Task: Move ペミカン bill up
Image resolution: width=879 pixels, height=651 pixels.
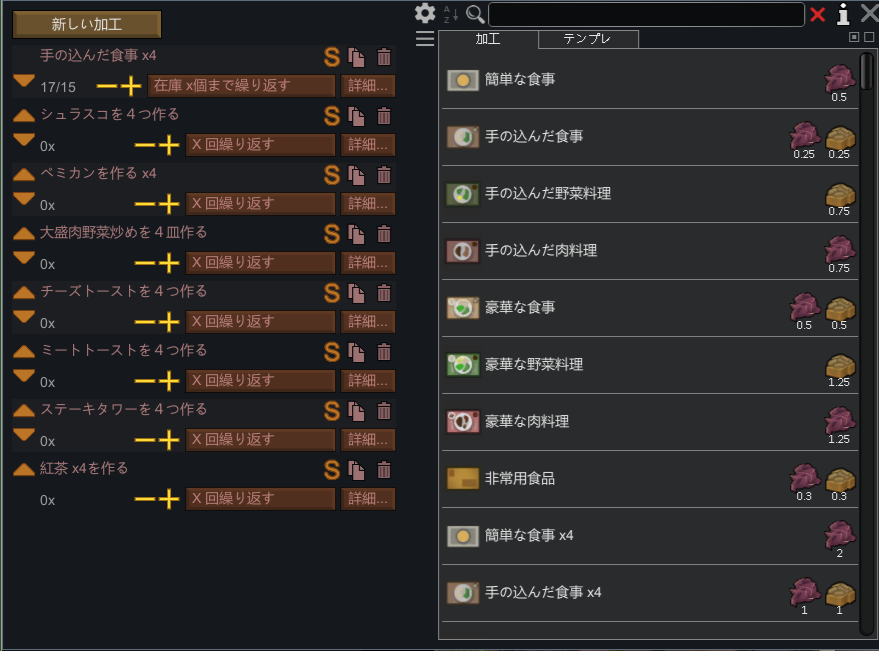Action: point(24,174)
